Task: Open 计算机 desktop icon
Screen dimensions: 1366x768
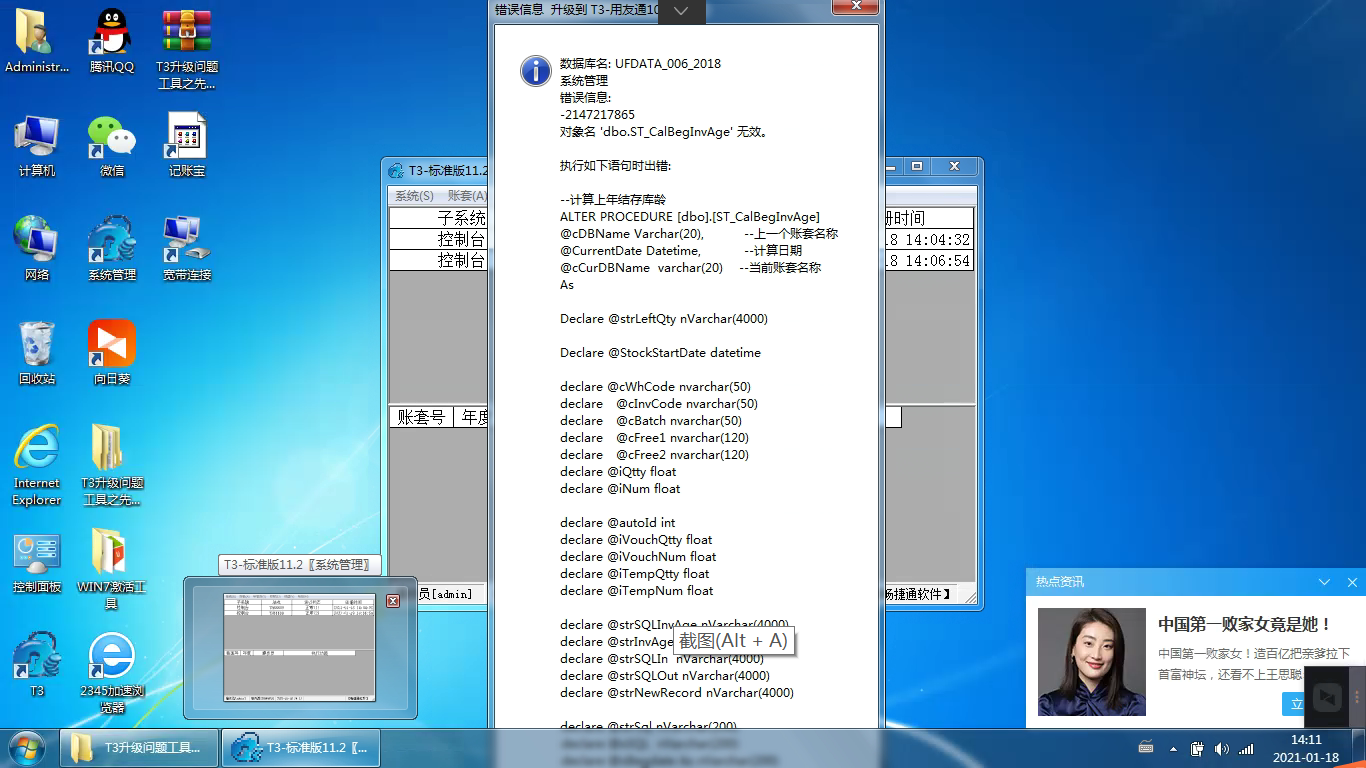Action: 37,146
